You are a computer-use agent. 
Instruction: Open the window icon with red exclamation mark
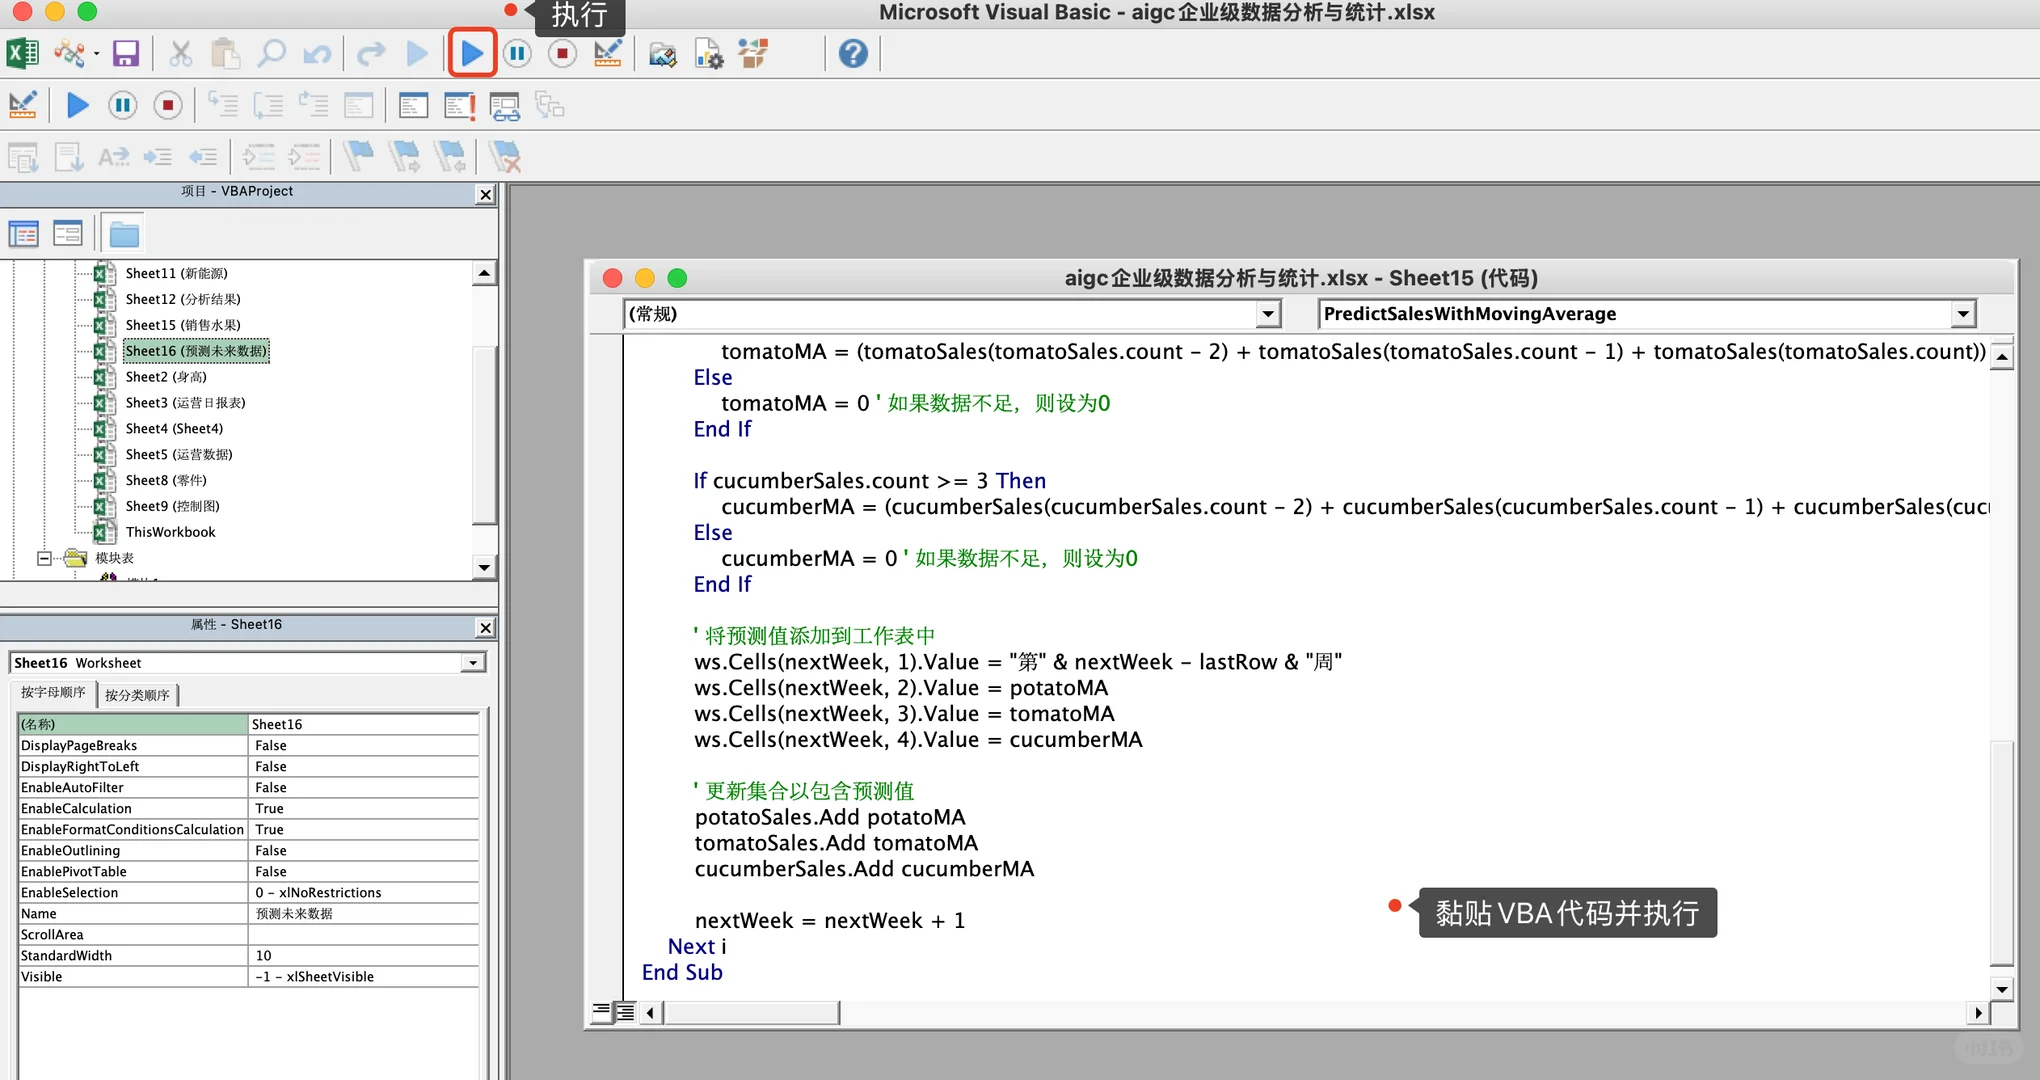(x=459, y=105)
